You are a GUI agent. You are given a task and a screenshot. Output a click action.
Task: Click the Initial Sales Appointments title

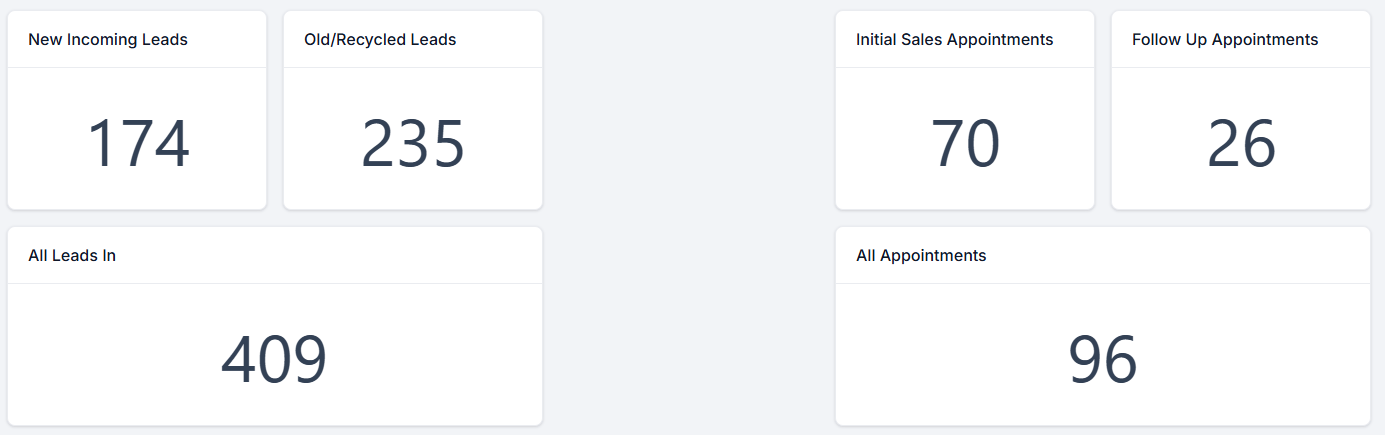954,40
